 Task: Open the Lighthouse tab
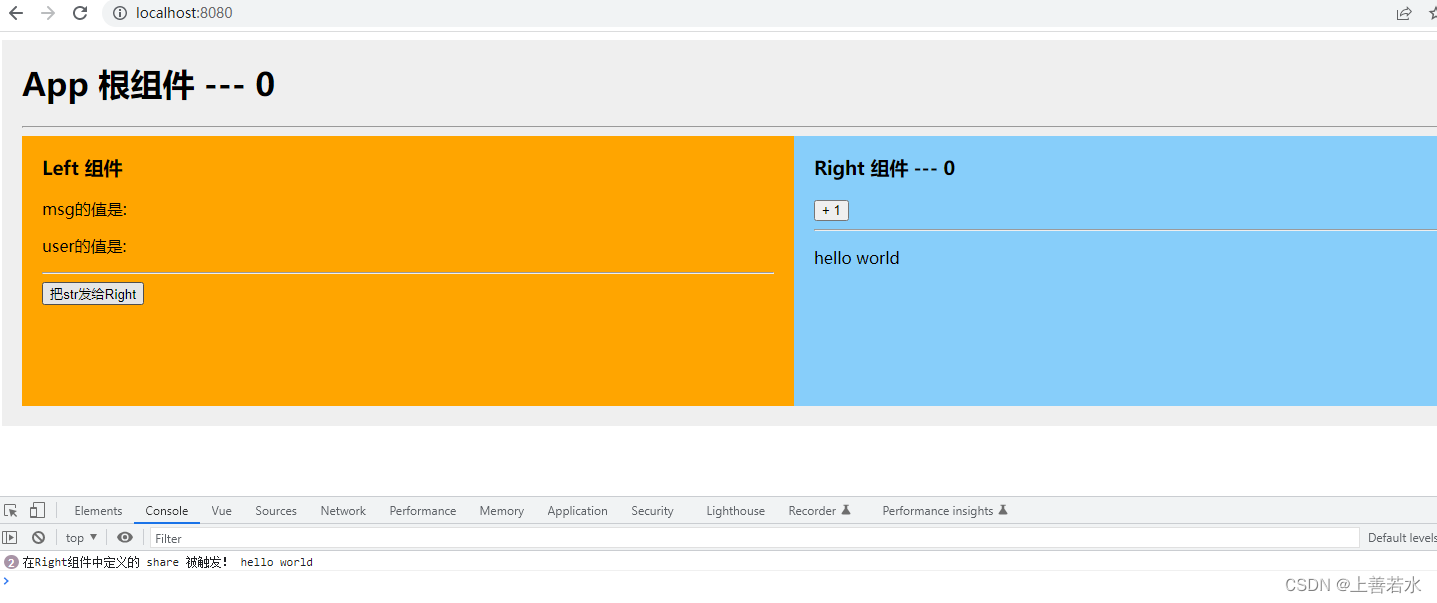click(x=736, y=510)
